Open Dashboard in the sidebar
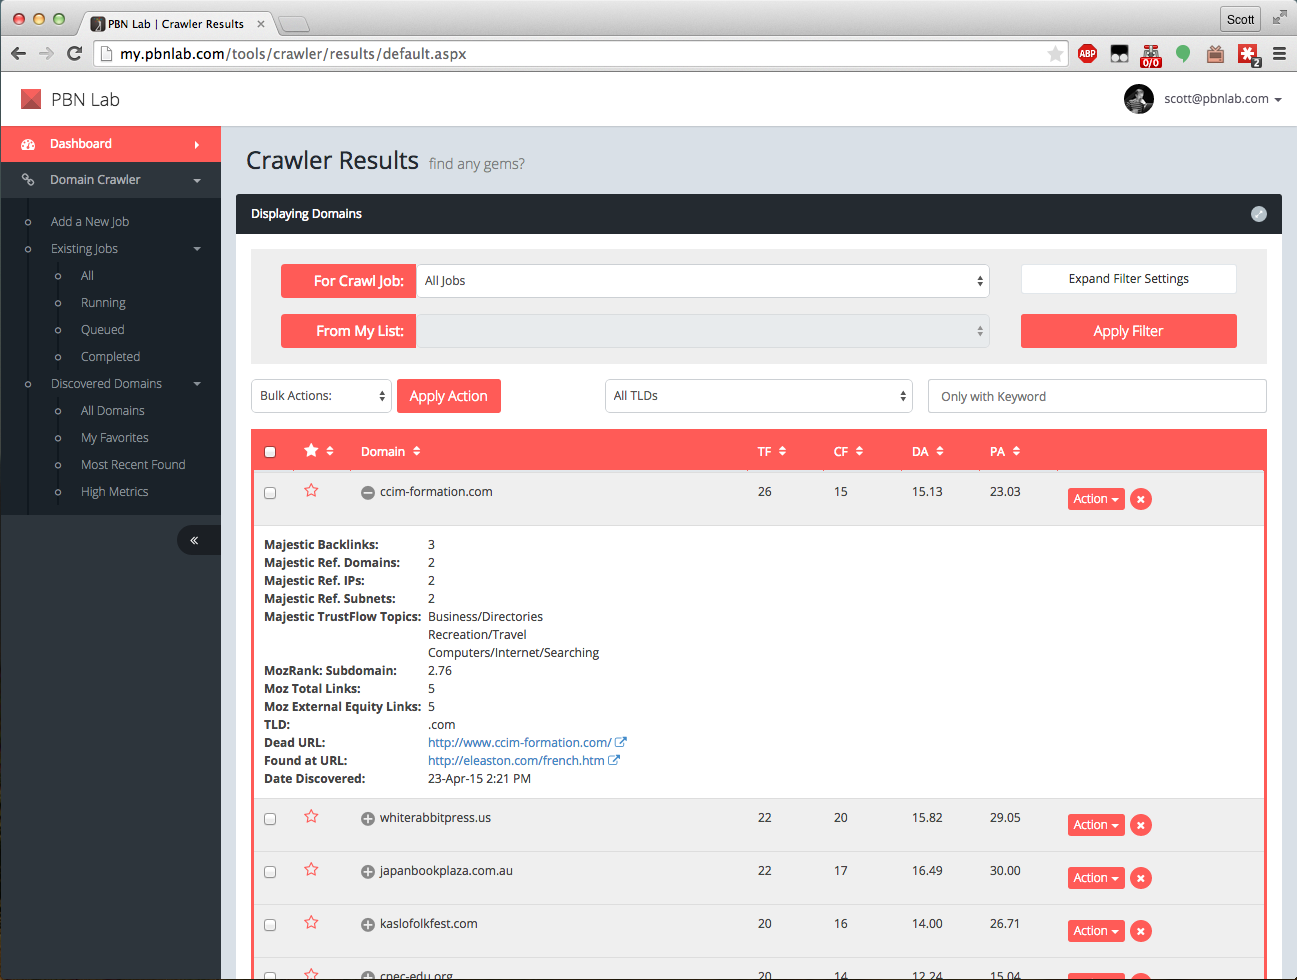Image resolution: width=1297 pixels, height=980 pixels. click(110, 144)
